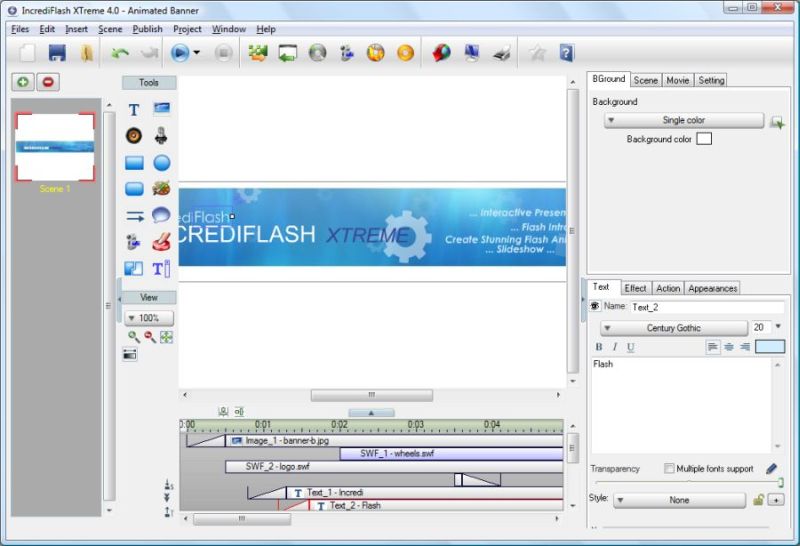The height and width of the screenshot is (546, 800).
Task: Select the paint palette drawing tool
Action: (x=162, y=188)
